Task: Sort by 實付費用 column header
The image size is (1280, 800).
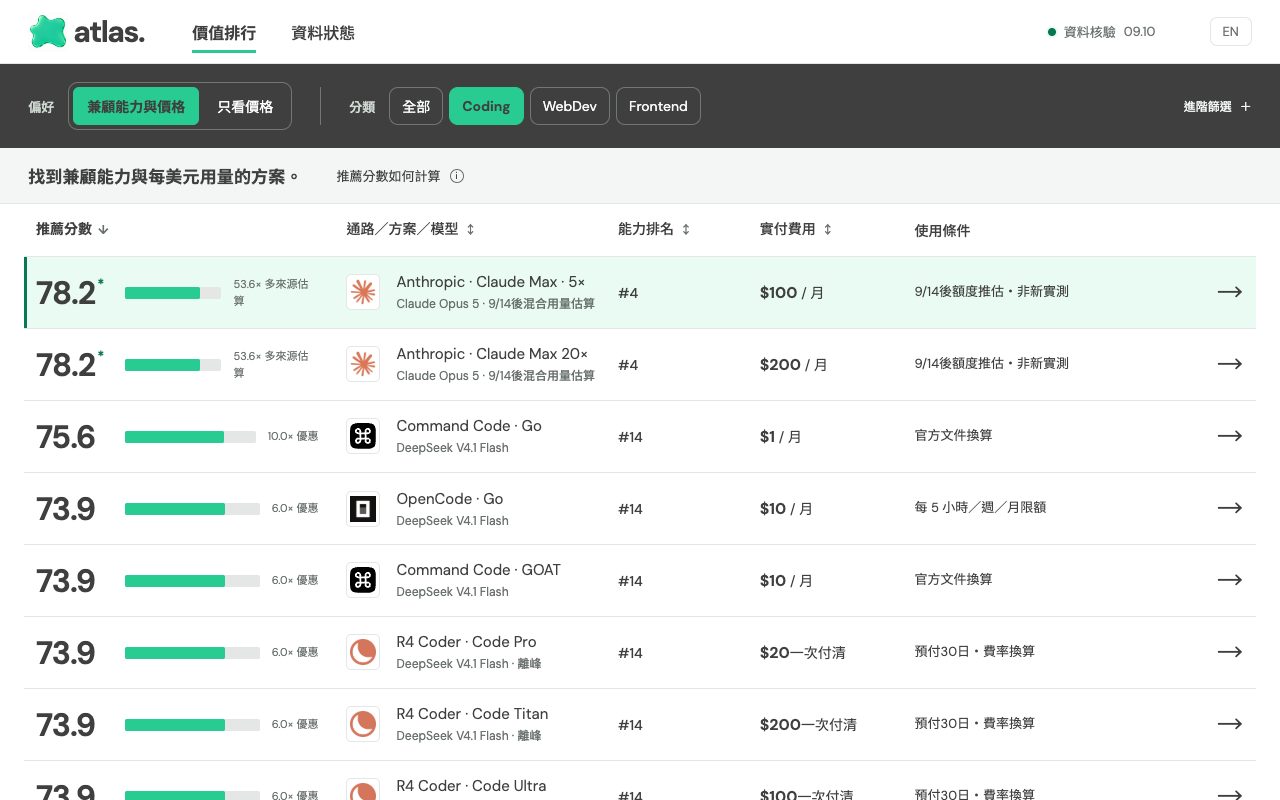Action: pyautogui.click(x=796, y=229)
